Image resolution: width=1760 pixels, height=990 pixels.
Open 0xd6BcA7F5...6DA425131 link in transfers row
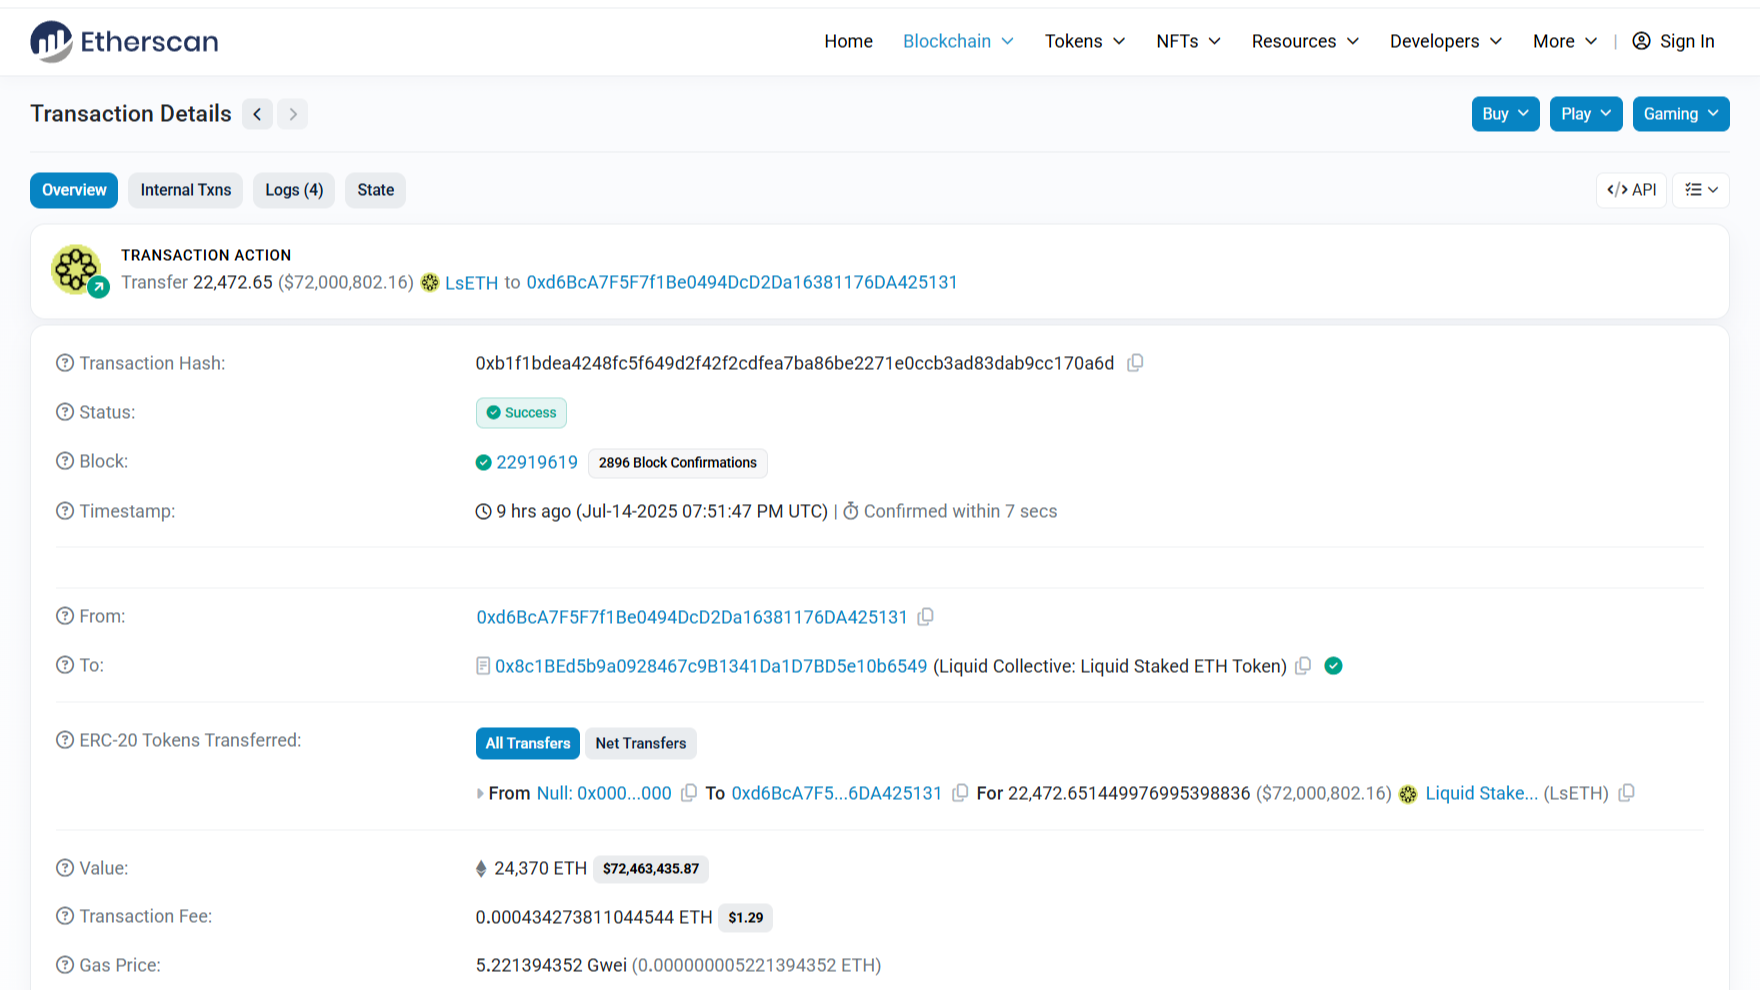pos(837,793)
